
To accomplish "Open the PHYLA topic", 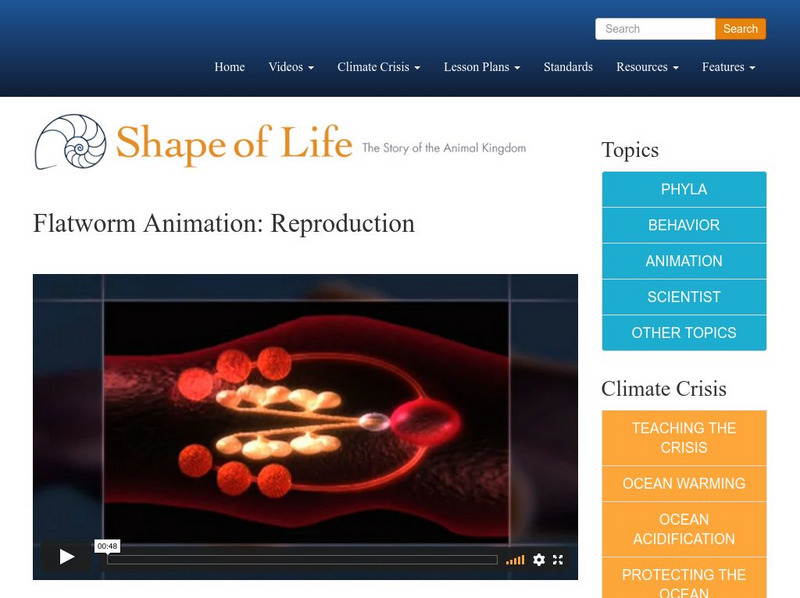I will coord(684,189).
